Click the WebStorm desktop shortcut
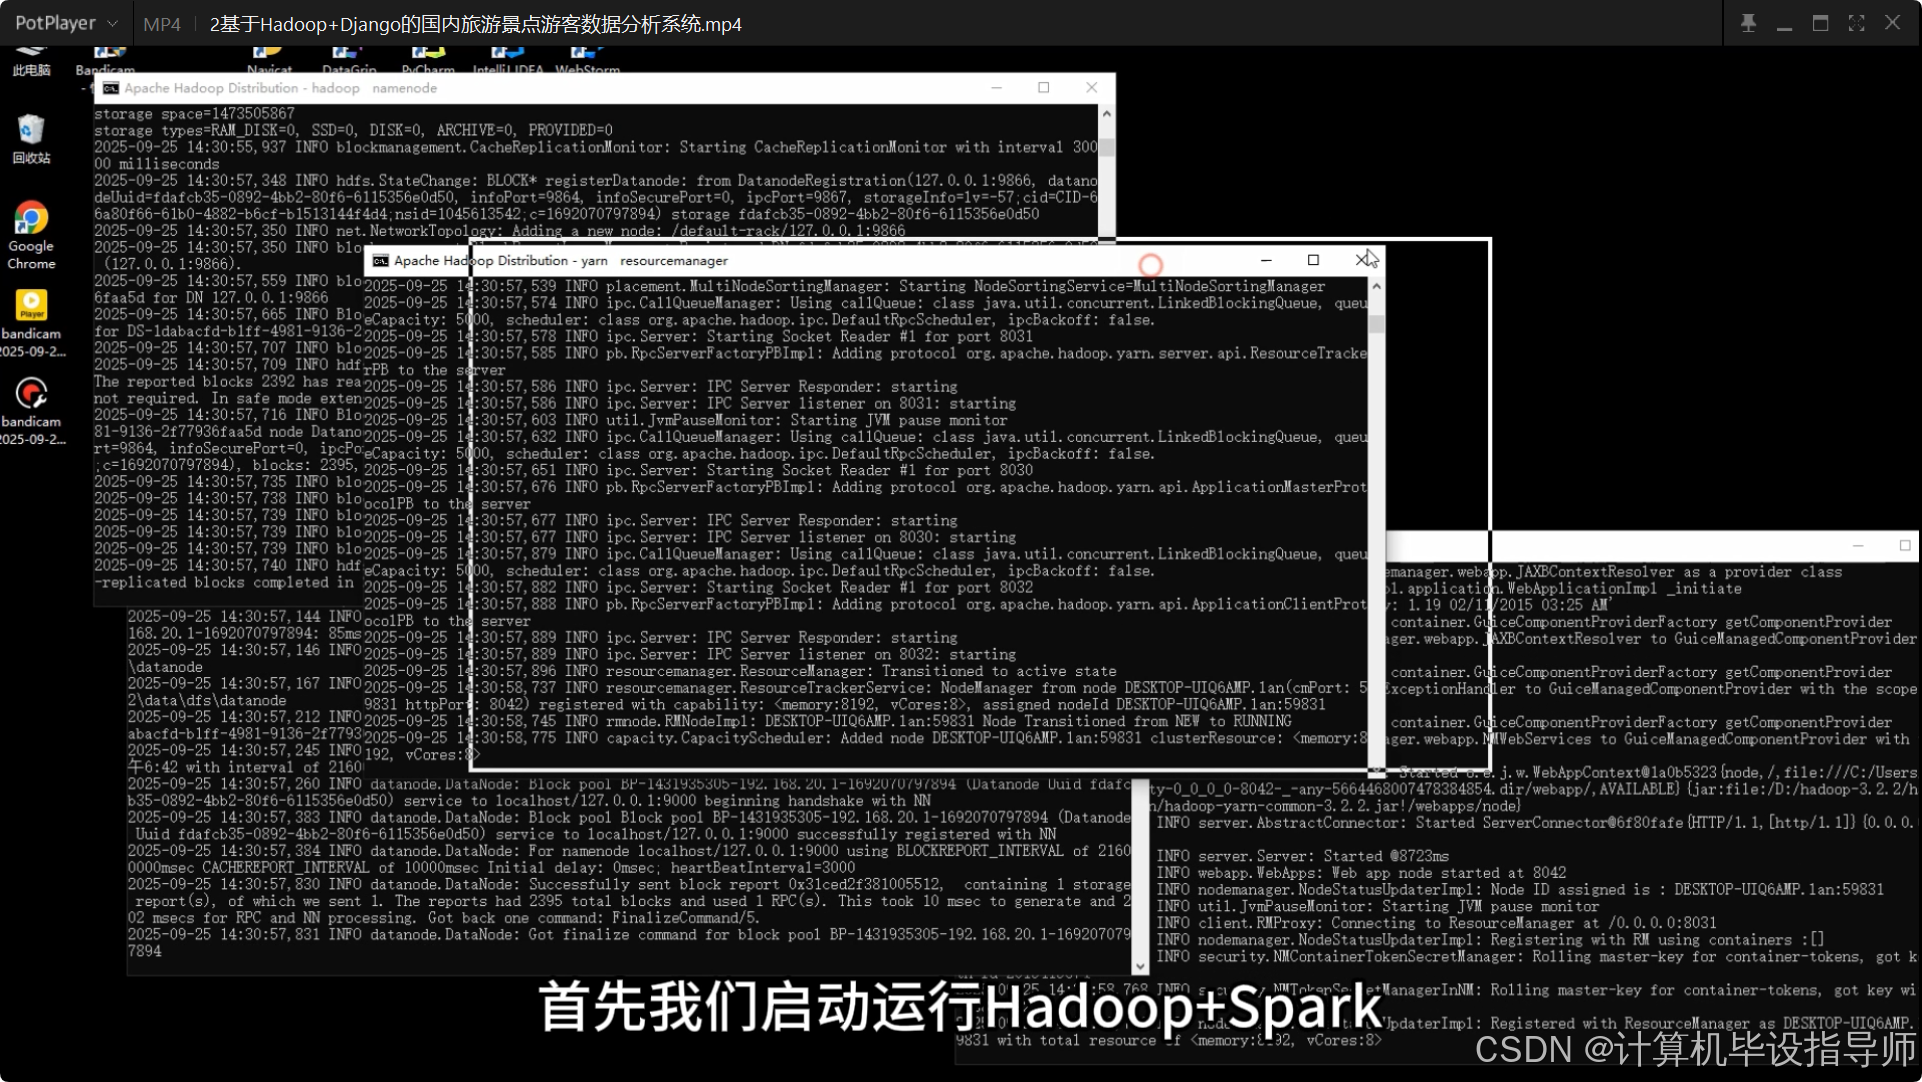The height and width of the screenshot is (1082, 1922). pyautogui.click(x=587, y=58)
